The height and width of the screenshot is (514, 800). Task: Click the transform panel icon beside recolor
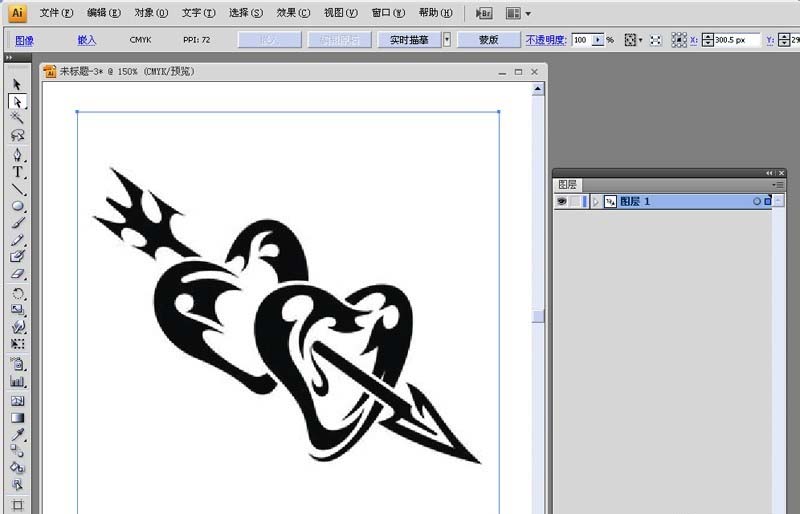click(656, 40)
